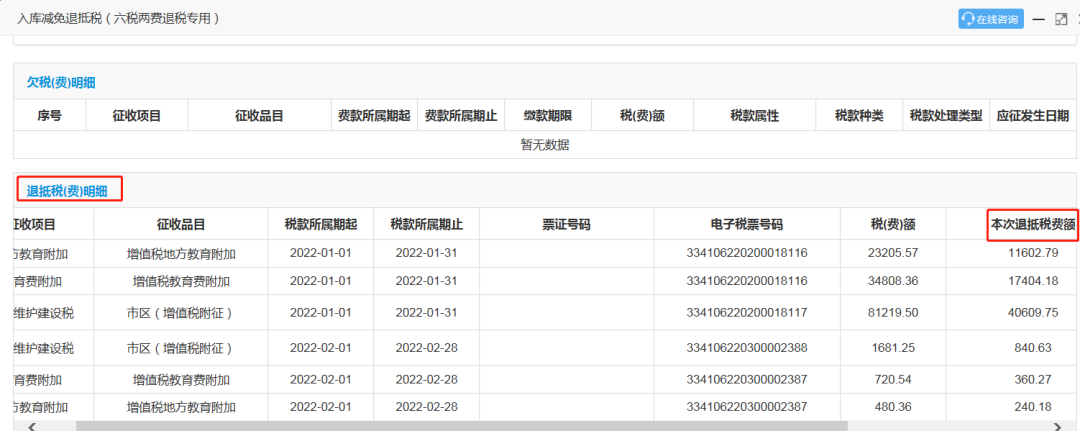Open the 在线咨询 online consultation button
This screenshot has height=431, width=1080.
pos(990,19)
